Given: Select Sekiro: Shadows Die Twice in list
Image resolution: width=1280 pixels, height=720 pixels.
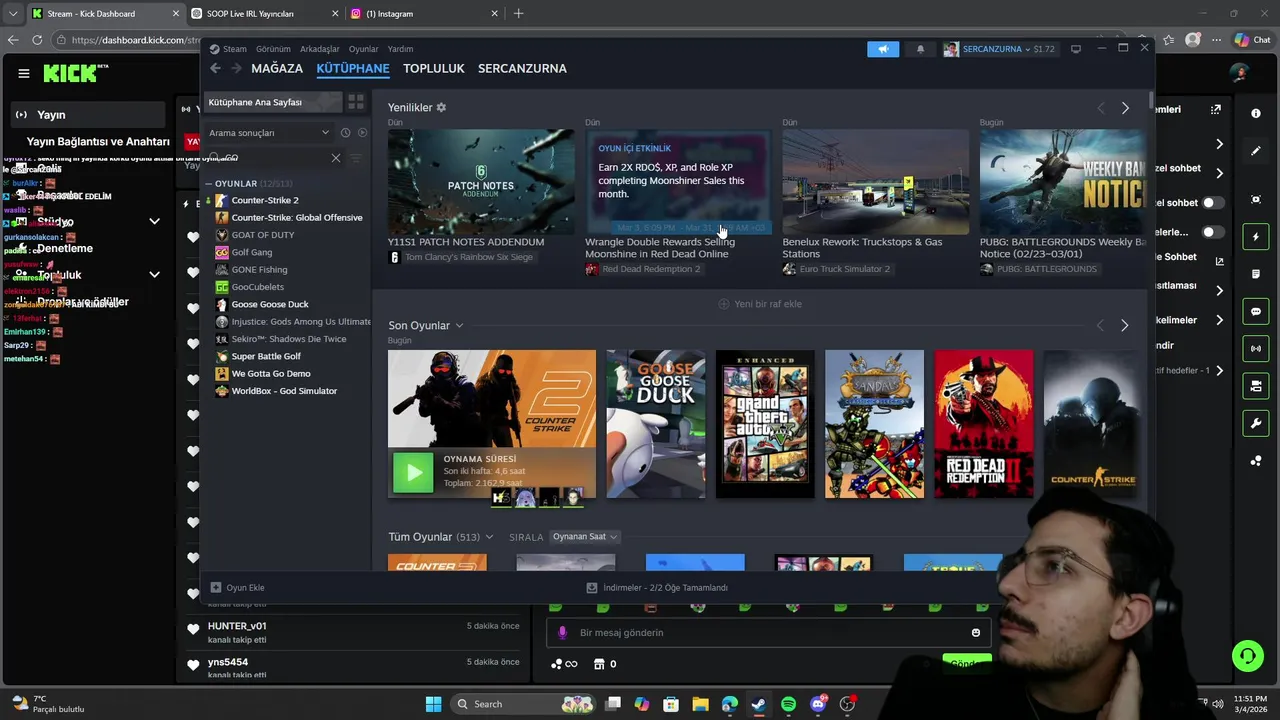Looking at the screenshot, I should click(288, 339).
